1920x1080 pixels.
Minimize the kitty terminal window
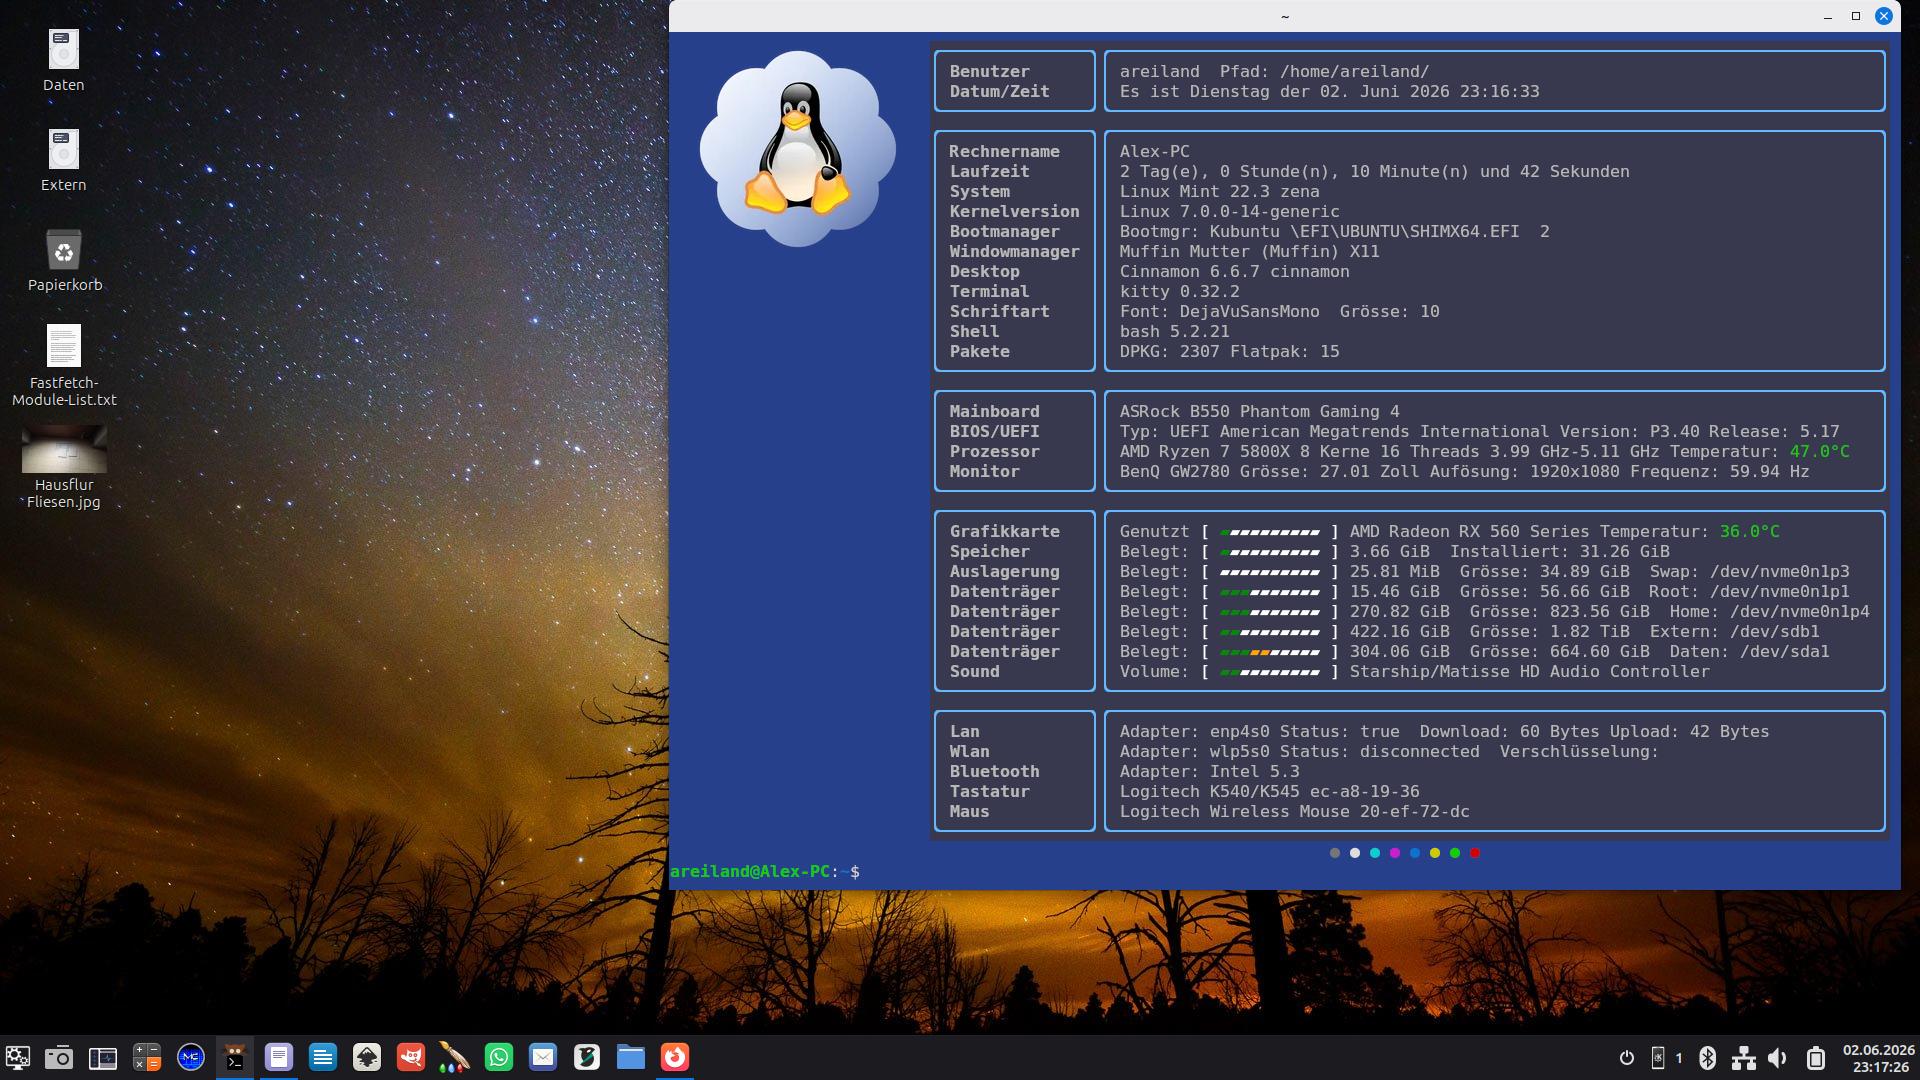click(x=1828, y=16)
